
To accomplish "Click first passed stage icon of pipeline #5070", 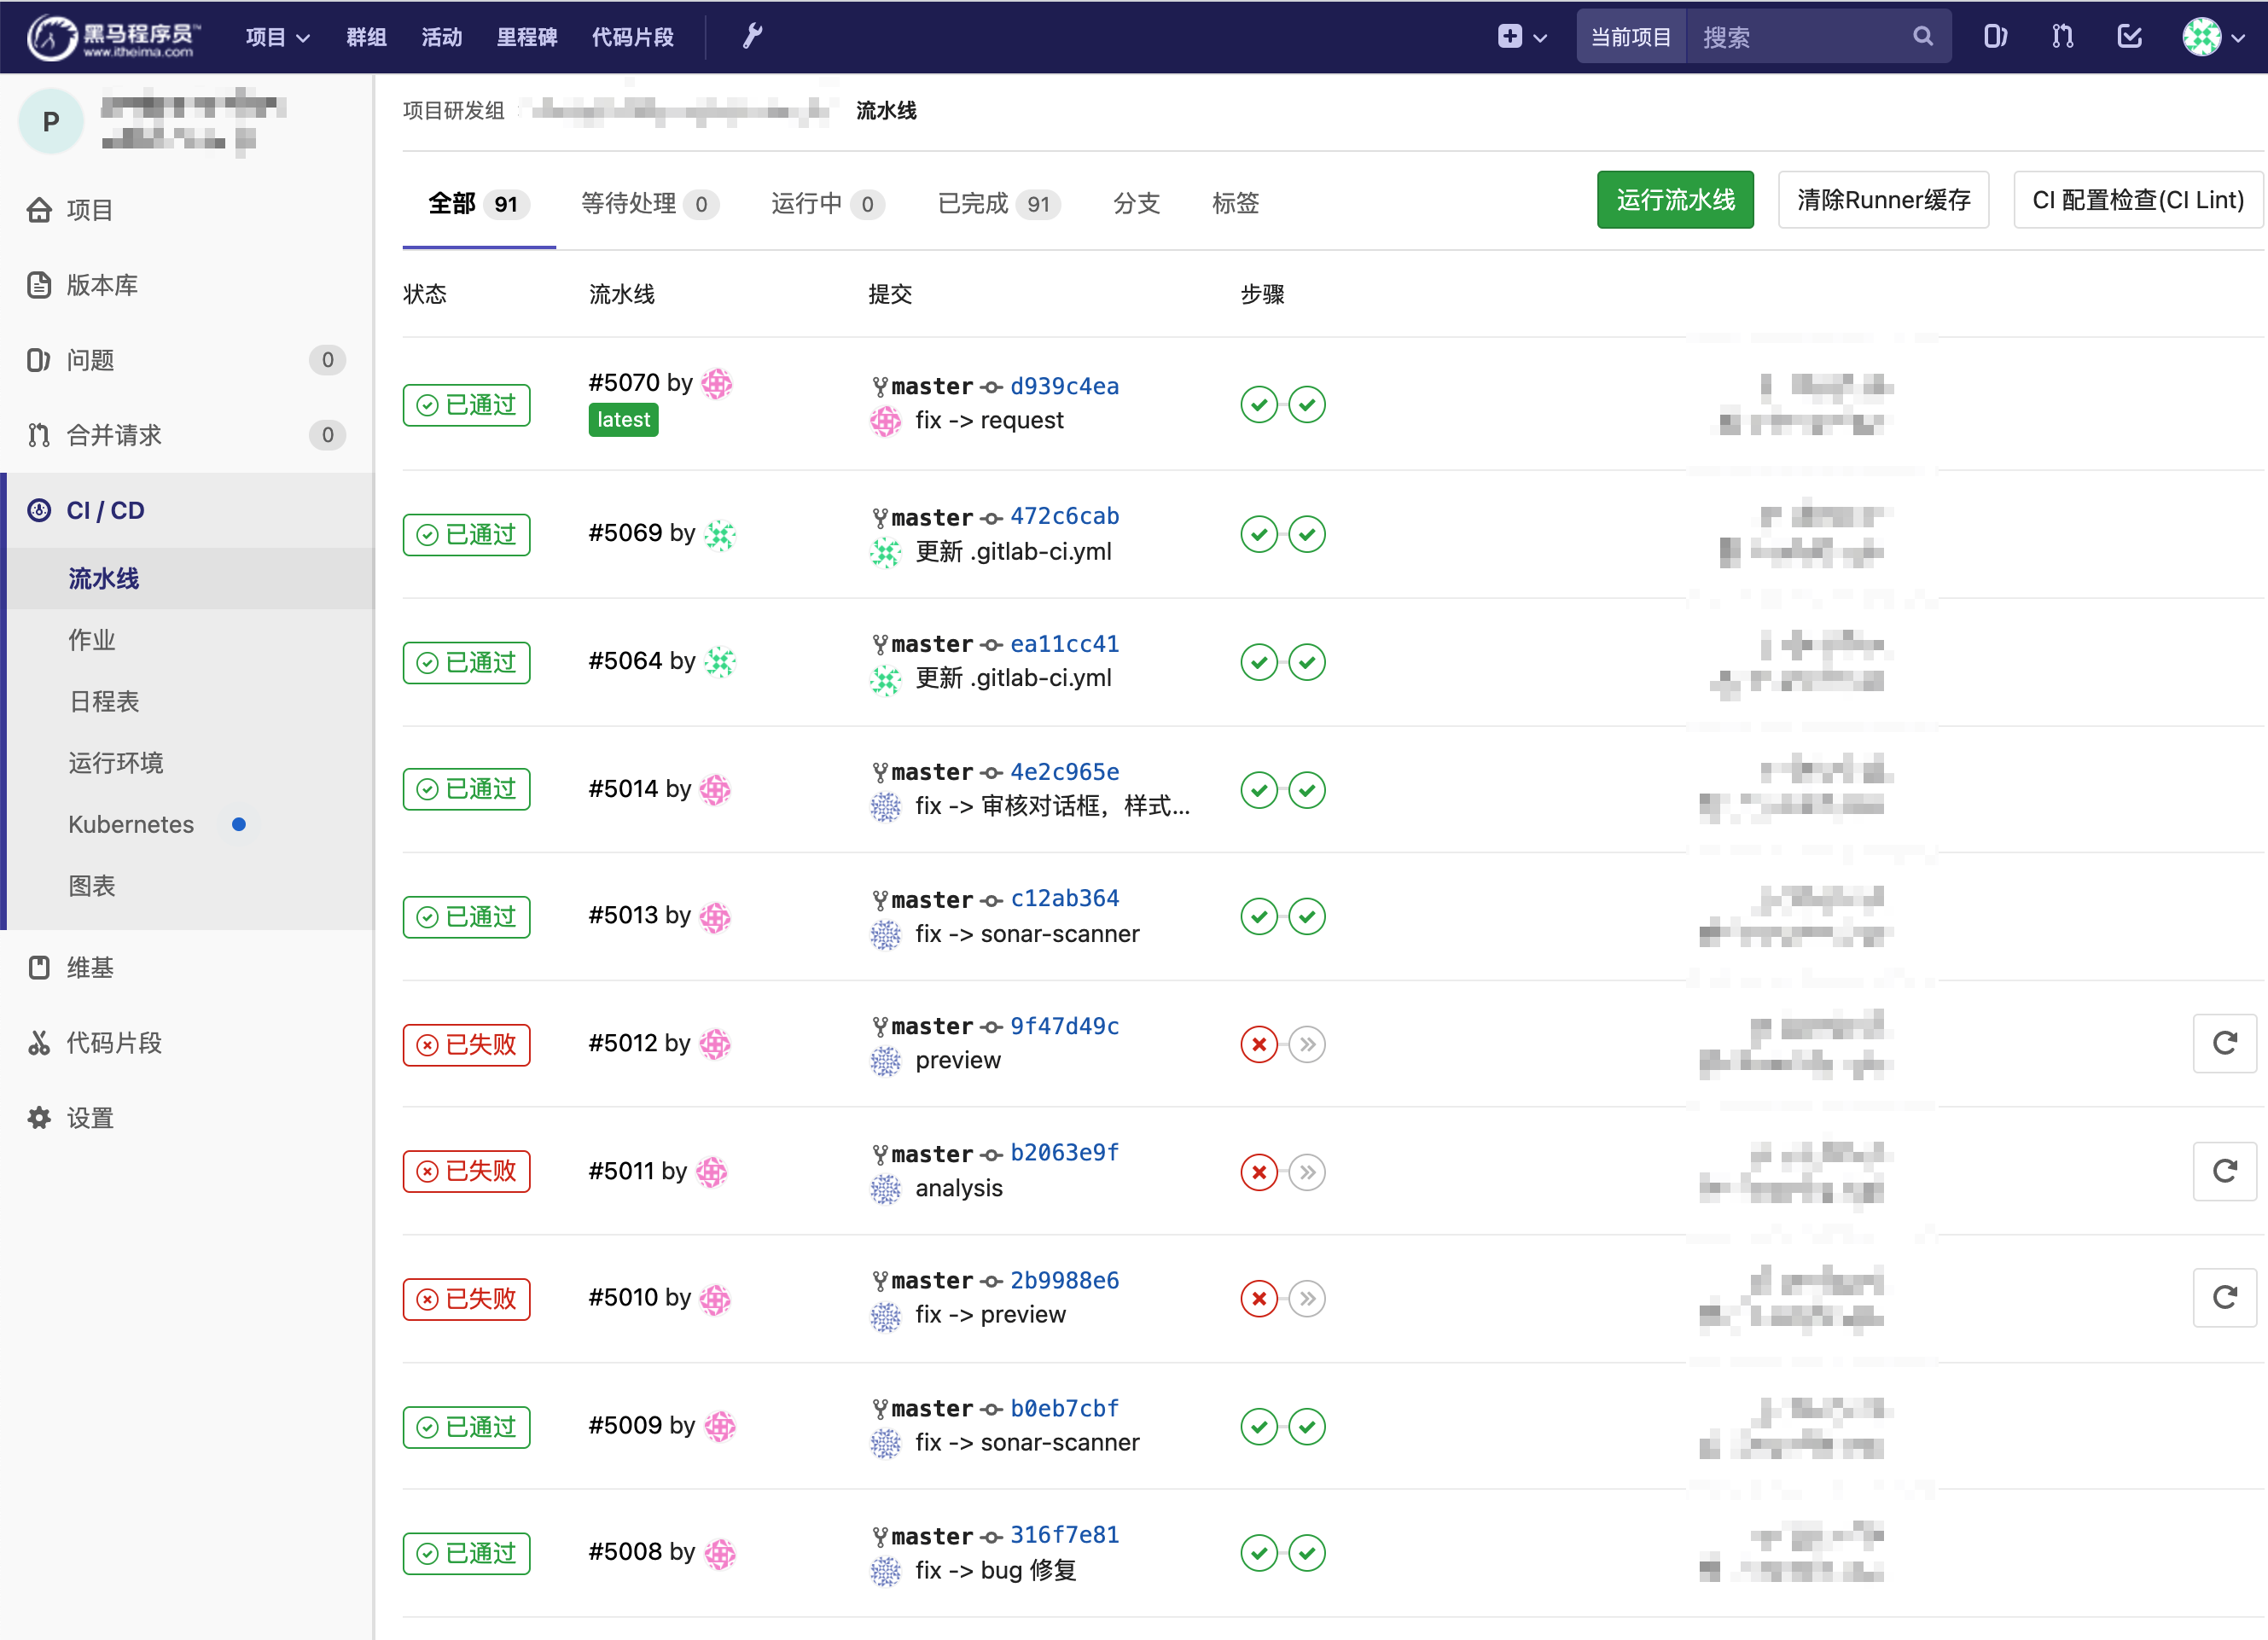I will (x=1259, y=404).
